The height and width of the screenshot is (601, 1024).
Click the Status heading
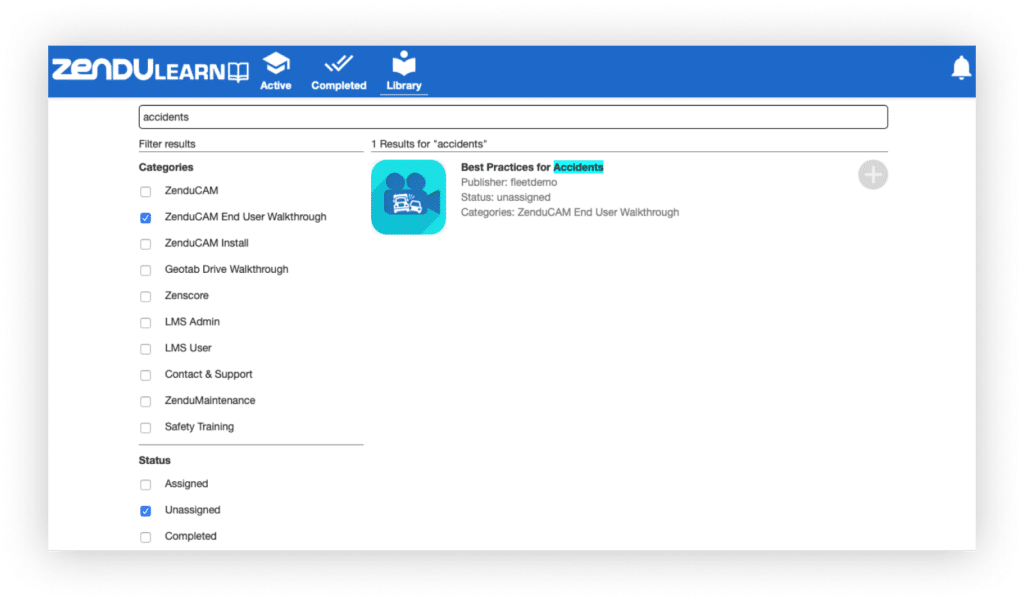[155, 460]
